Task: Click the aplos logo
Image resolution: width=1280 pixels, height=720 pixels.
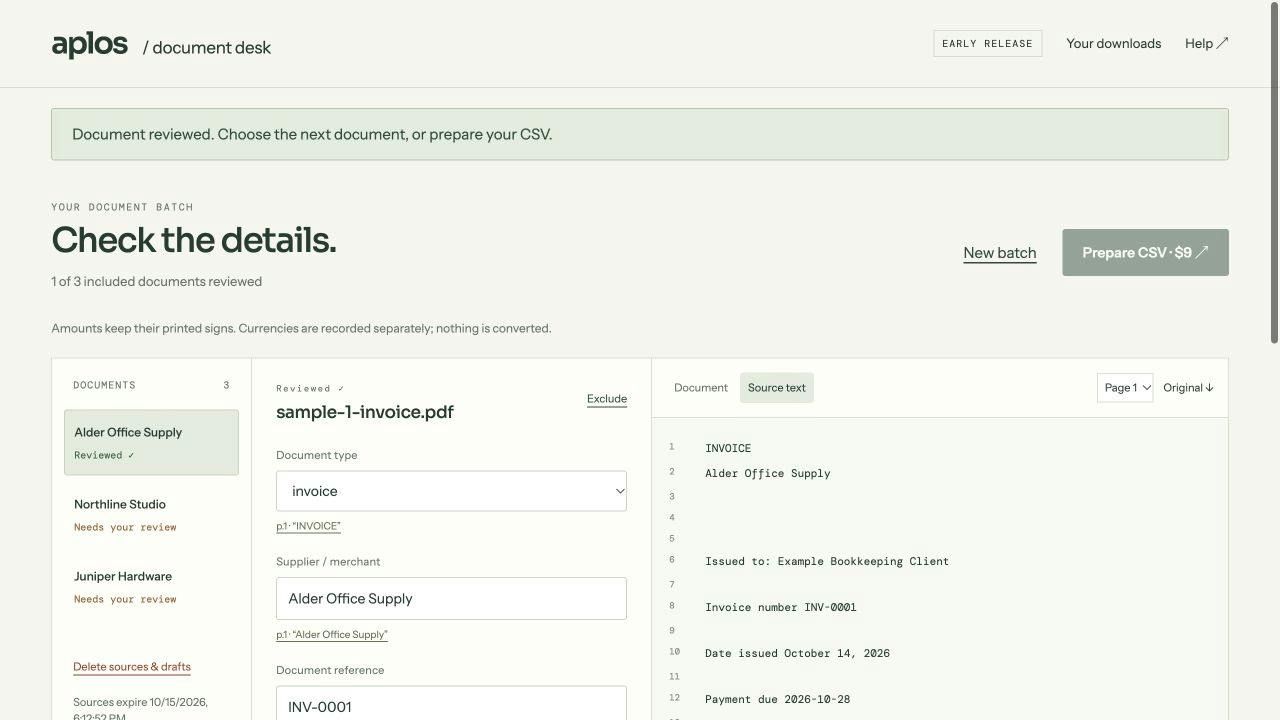Action: tap(90, 44)
